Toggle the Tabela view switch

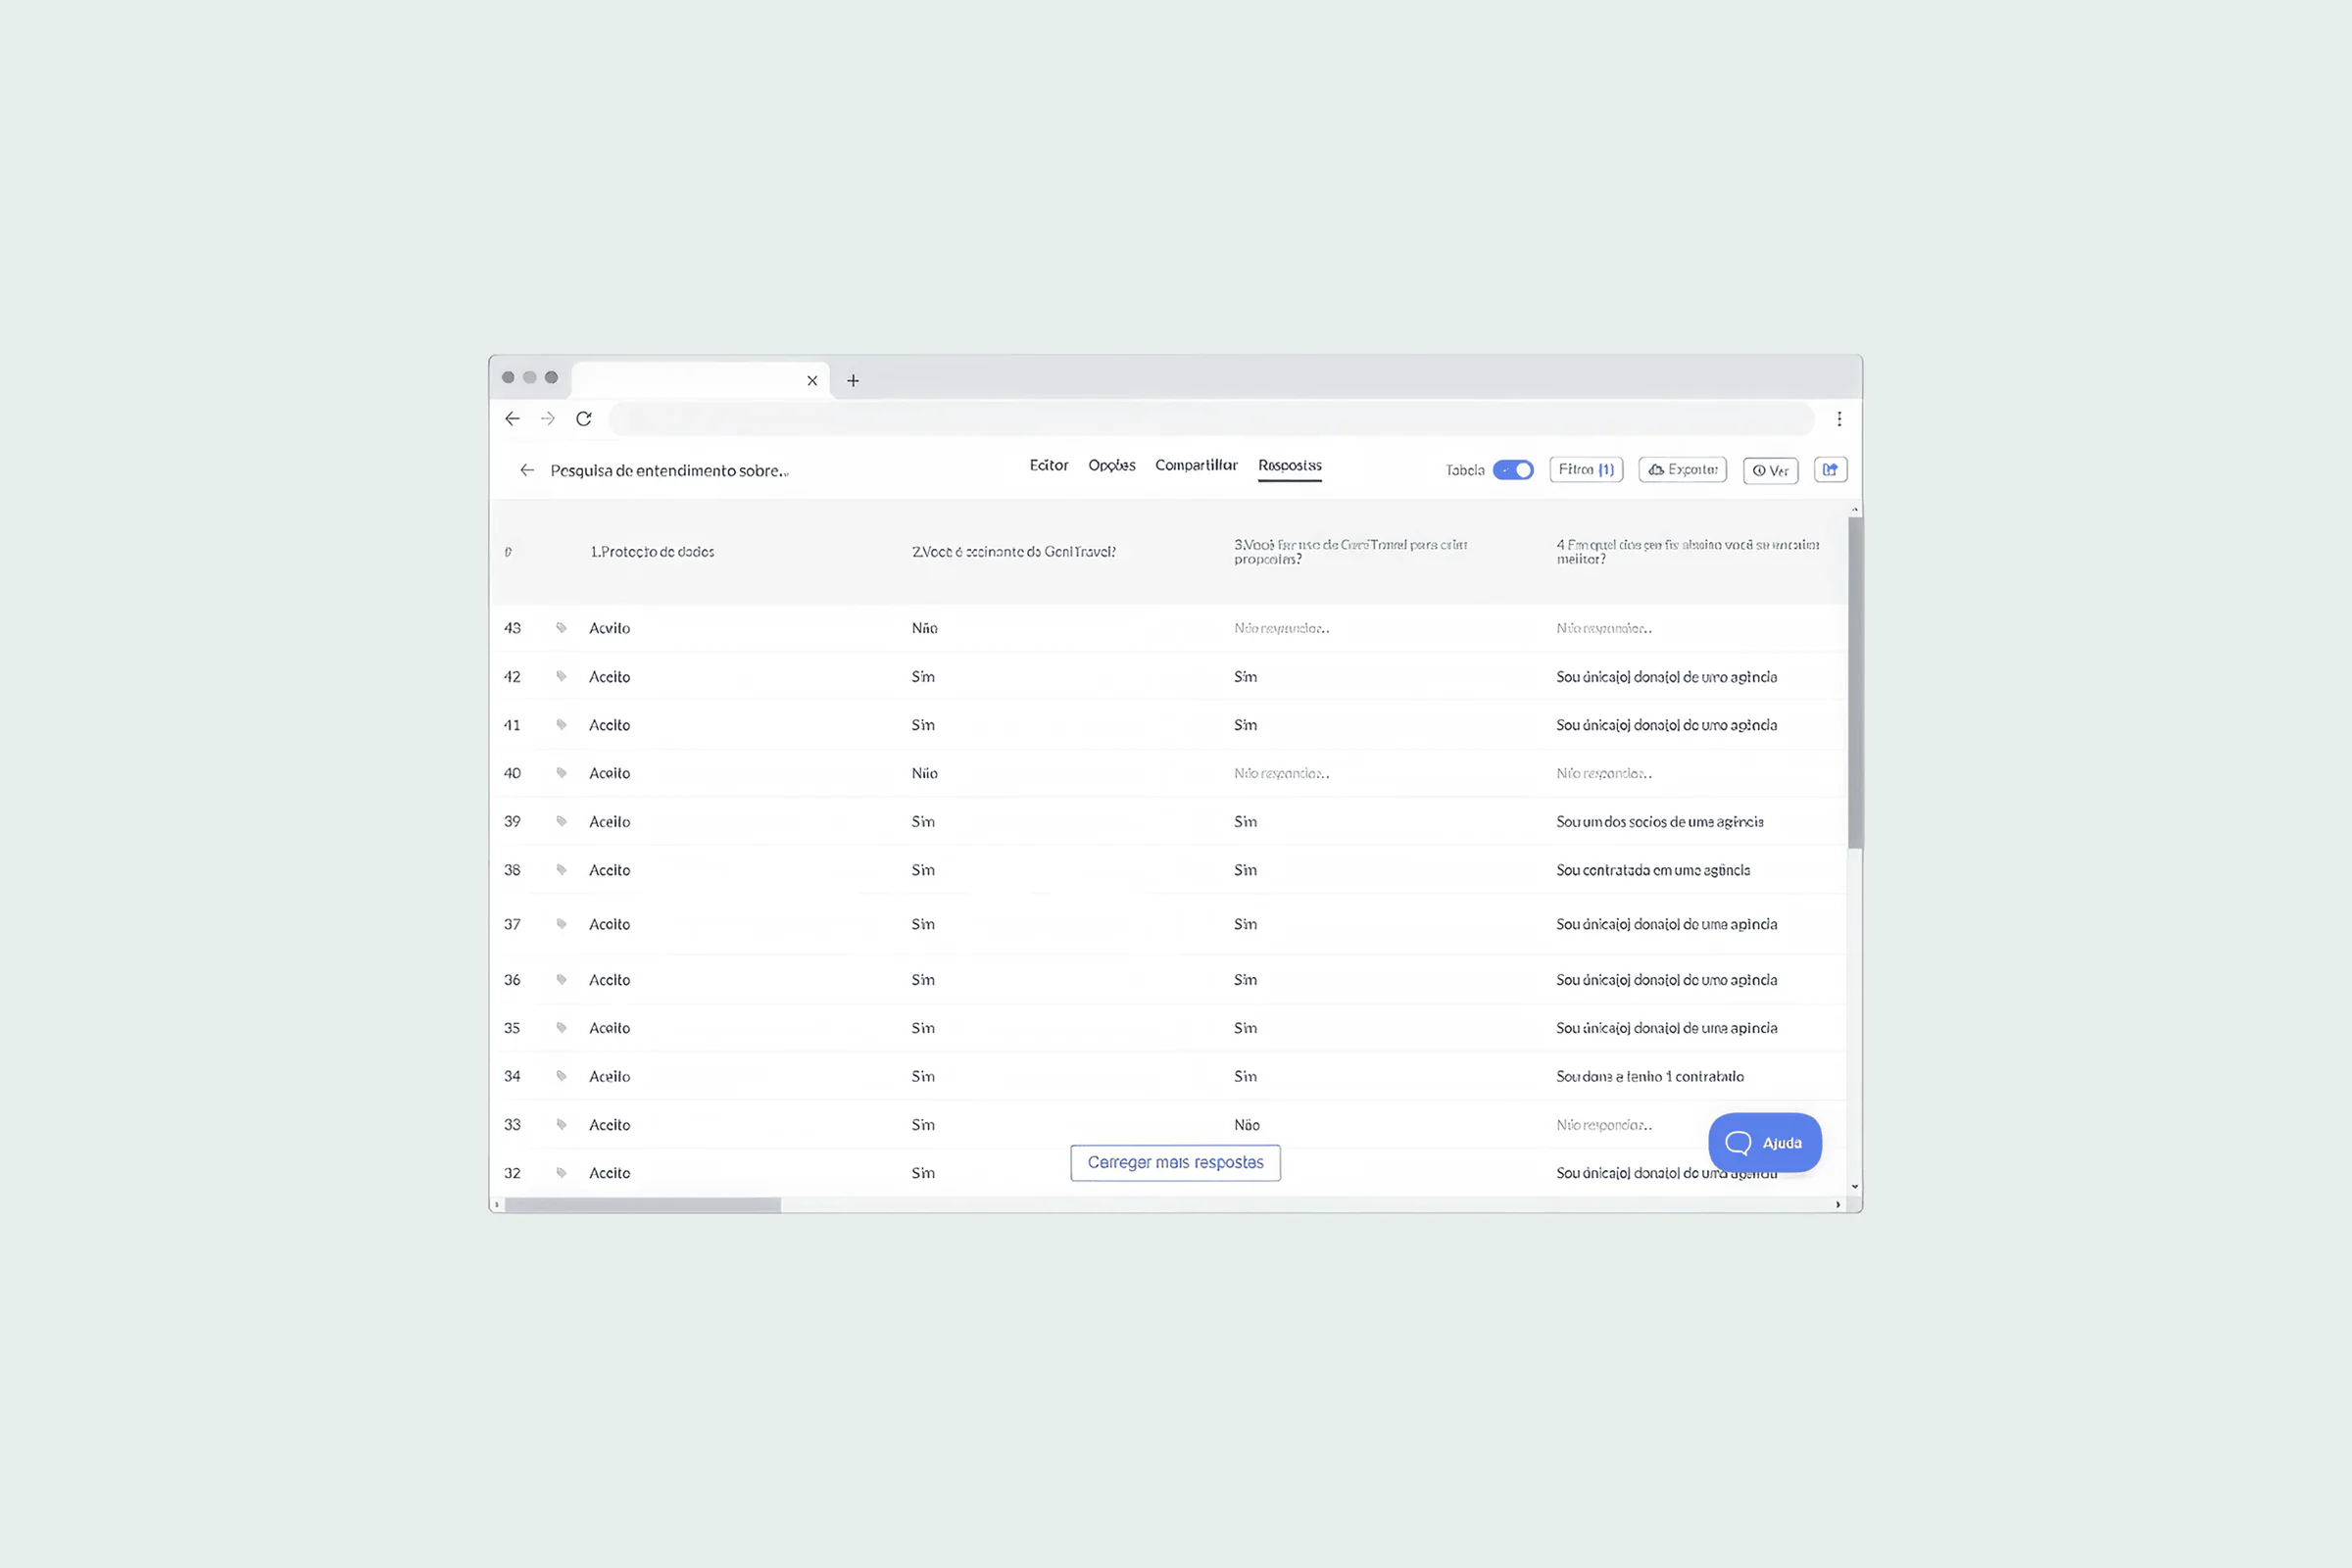pos(1513,470)
